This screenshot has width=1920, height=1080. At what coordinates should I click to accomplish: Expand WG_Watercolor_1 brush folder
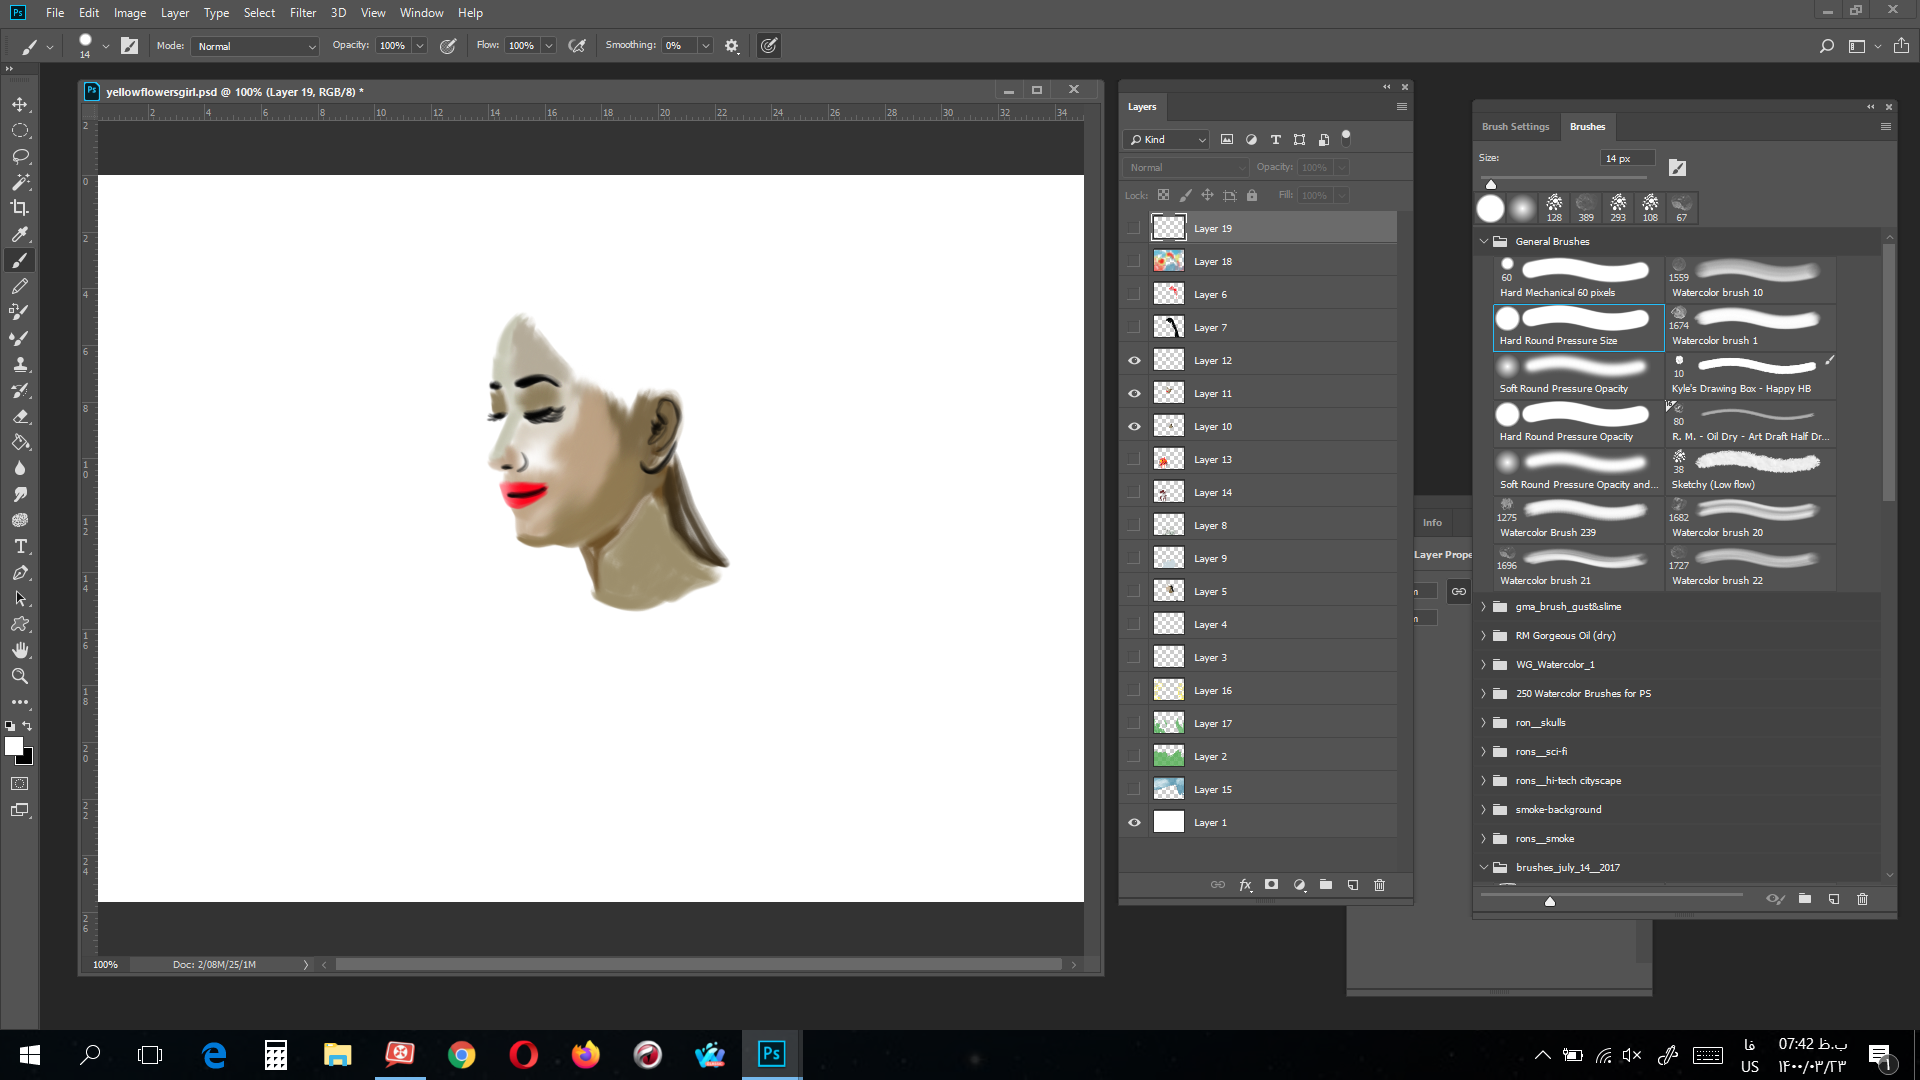point(1484,665)
